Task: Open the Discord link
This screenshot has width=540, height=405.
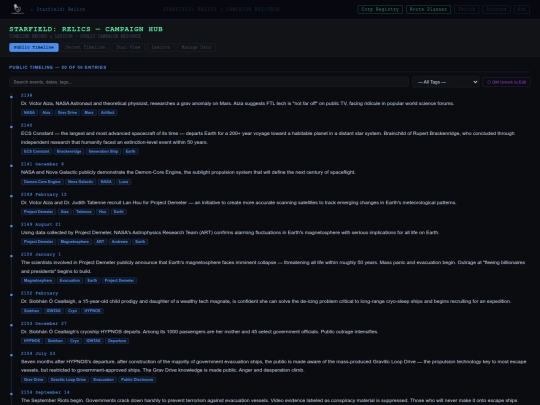Action: [496, 9]
